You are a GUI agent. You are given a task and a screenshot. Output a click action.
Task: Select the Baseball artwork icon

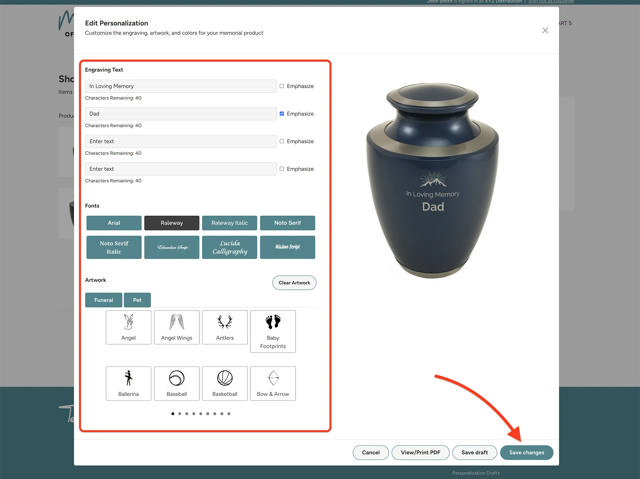pyautogui.click(x=177, y=384)
